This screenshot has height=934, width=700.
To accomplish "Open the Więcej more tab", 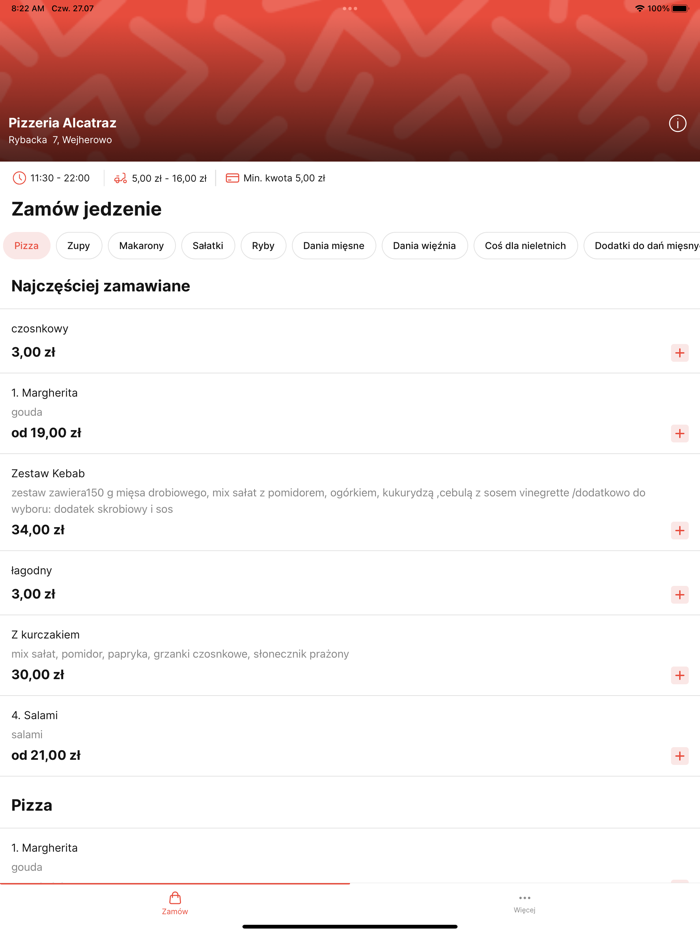I will tap(524, 902).
